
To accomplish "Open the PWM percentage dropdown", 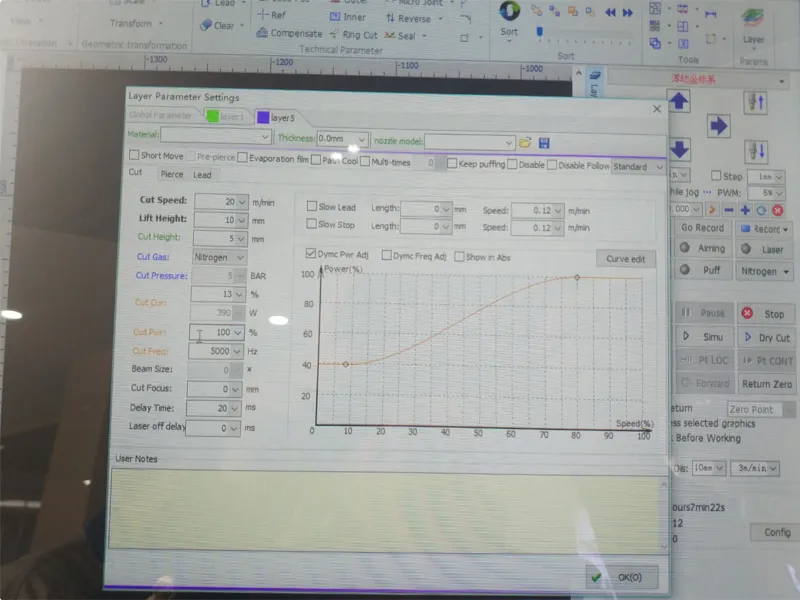I will point(778,193).
